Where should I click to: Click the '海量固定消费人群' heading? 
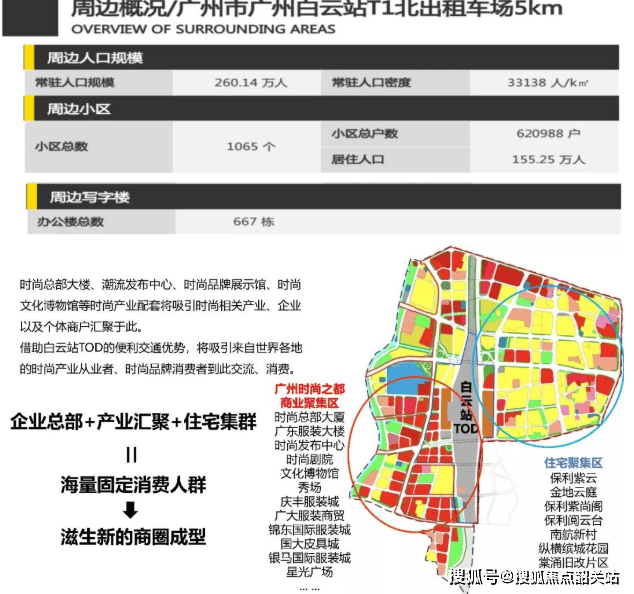(133, 484)
